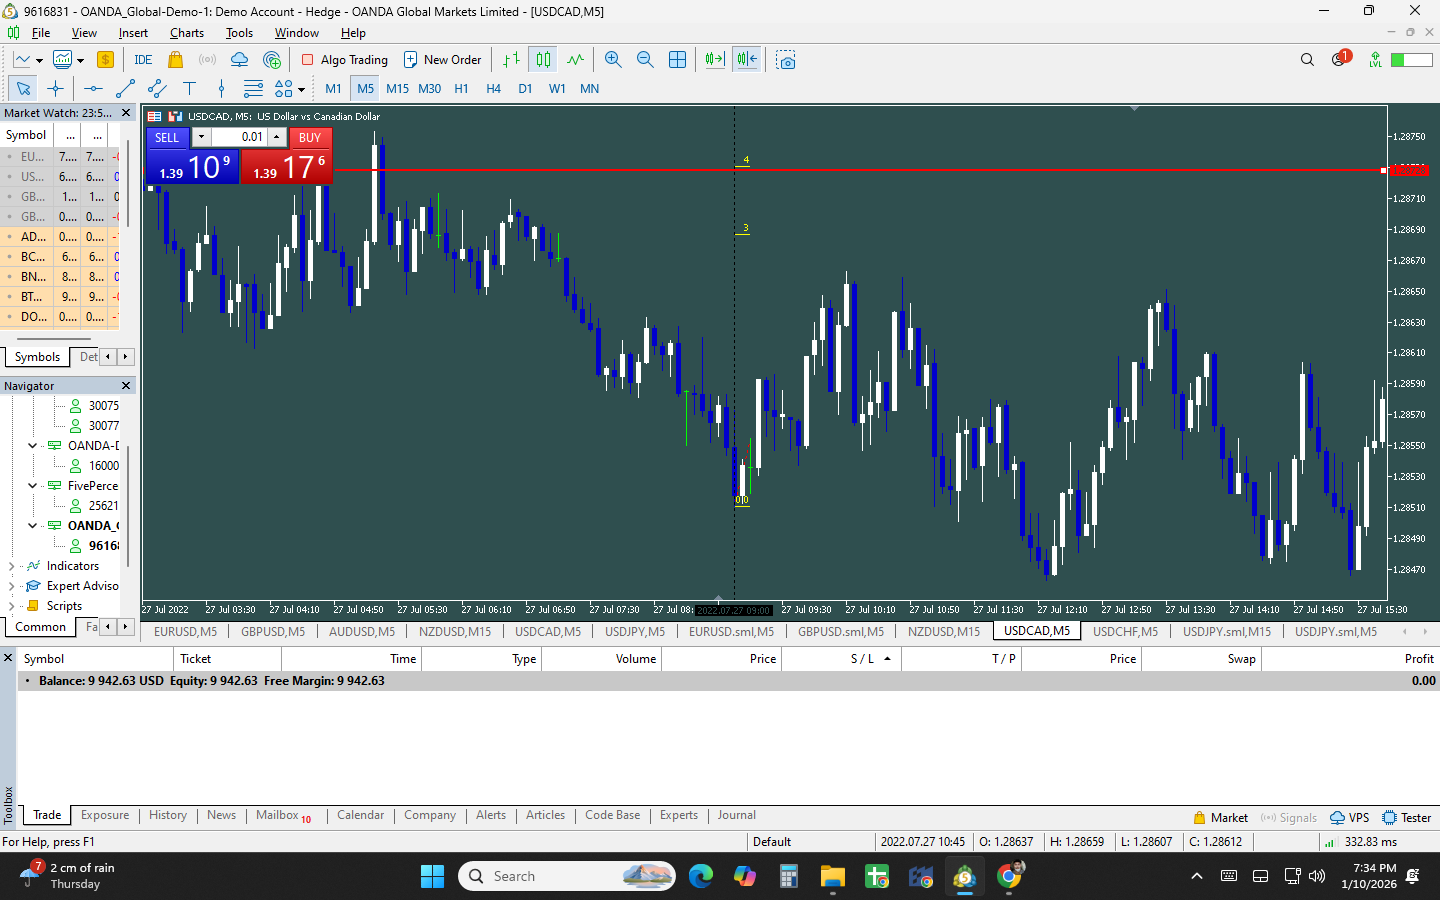Open the tile windows grid icon

[677, 60]
